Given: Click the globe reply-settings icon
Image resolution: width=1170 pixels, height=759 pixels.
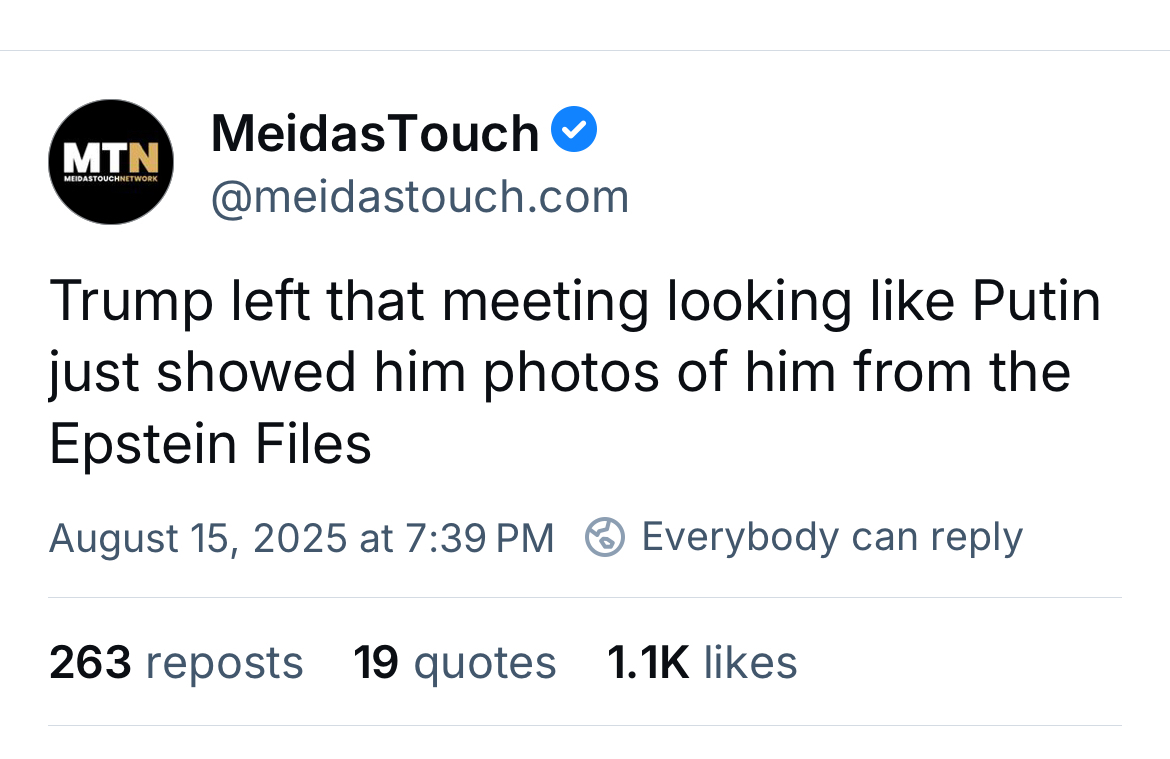Looking at the screenshot, I should 605,538.
